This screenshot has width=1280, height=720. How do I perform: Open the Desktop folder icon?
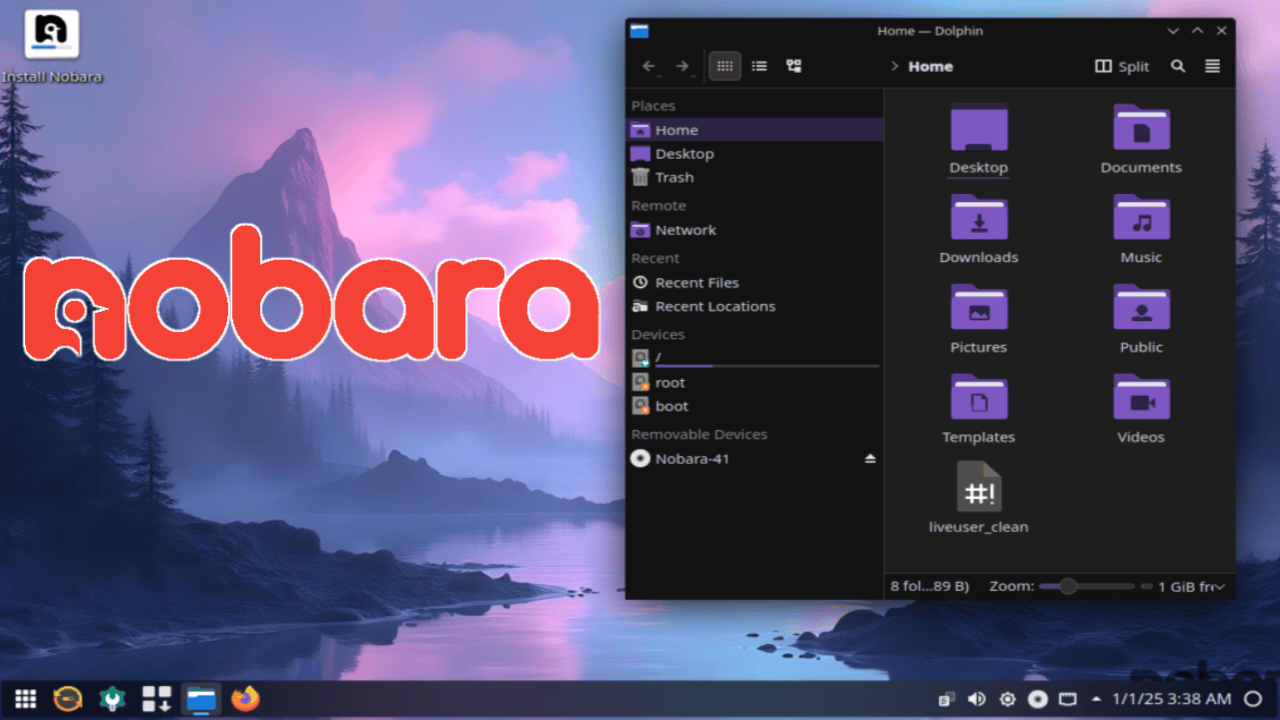[979, 128]
